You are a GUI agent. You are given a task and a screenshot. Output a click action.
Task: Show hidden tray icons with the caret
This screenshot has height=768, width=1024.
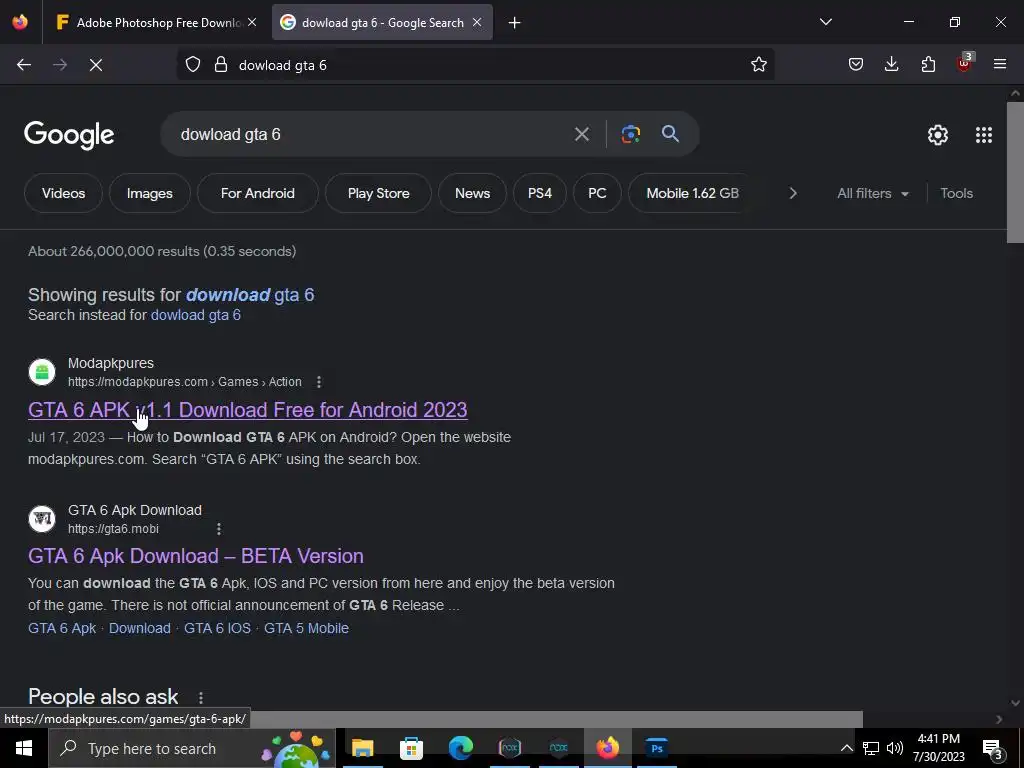coord(846,748)
